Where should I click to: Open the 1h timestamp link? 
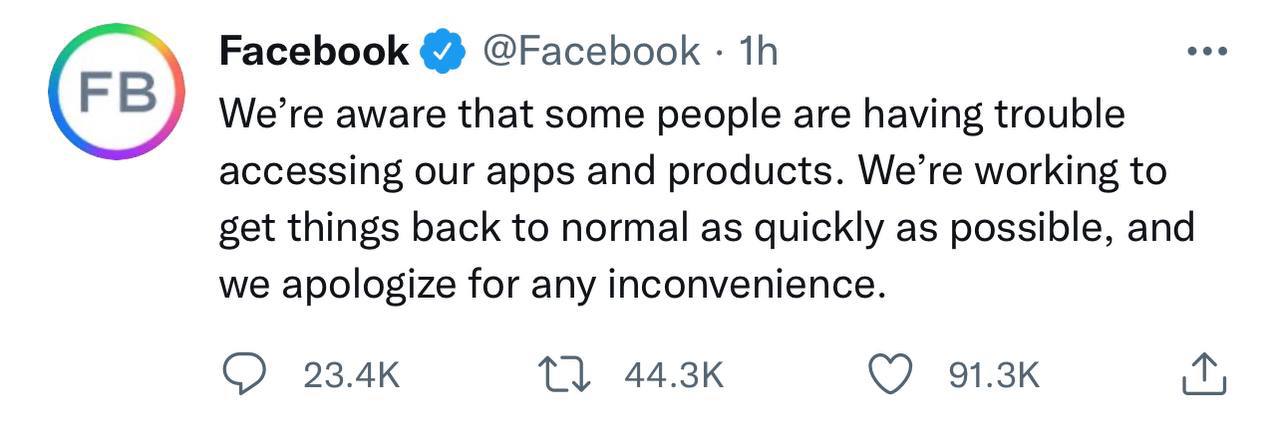[756, 51]
